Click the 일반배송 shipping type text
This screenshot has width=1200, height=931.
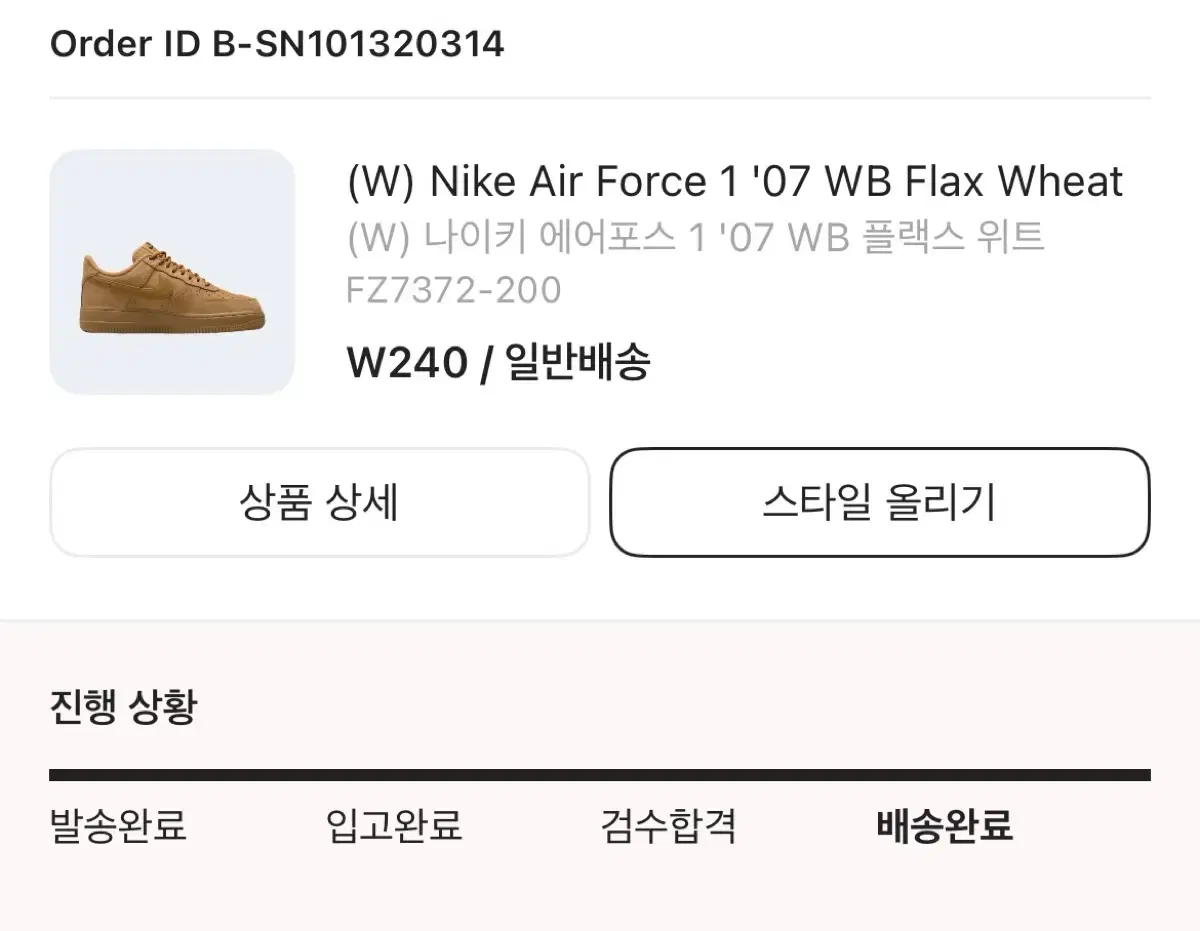tap(577, 362)
